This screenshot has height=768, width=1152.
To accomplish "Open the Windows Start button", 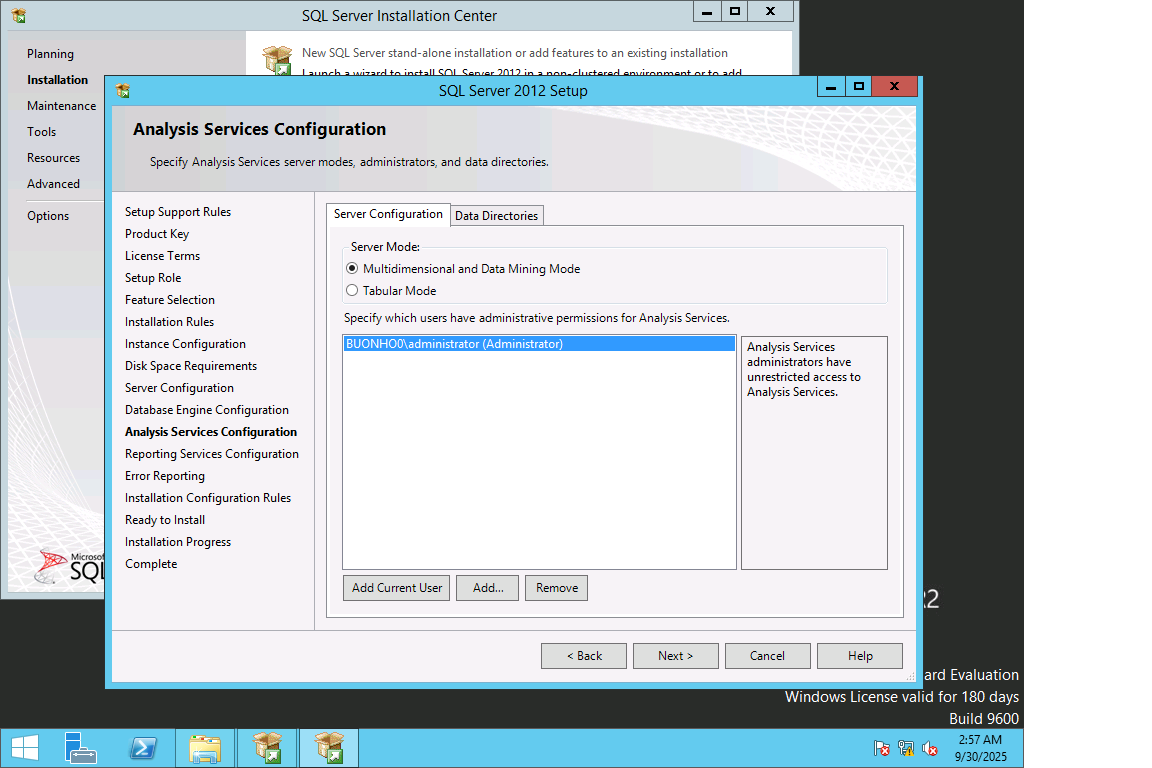I will (x=25, y=748).
